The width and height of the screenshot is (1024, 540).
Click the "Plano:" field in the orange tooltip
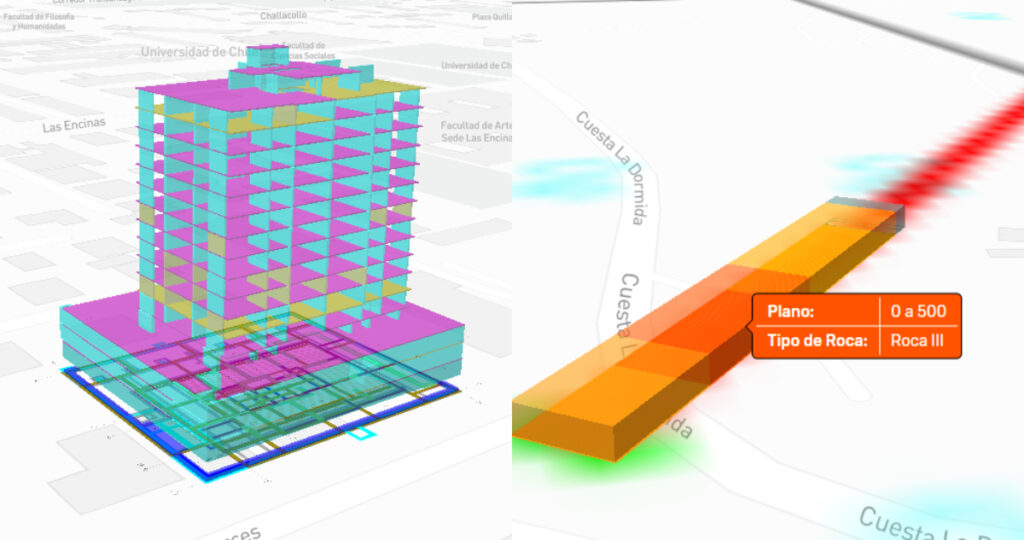[x=789, y=311]
